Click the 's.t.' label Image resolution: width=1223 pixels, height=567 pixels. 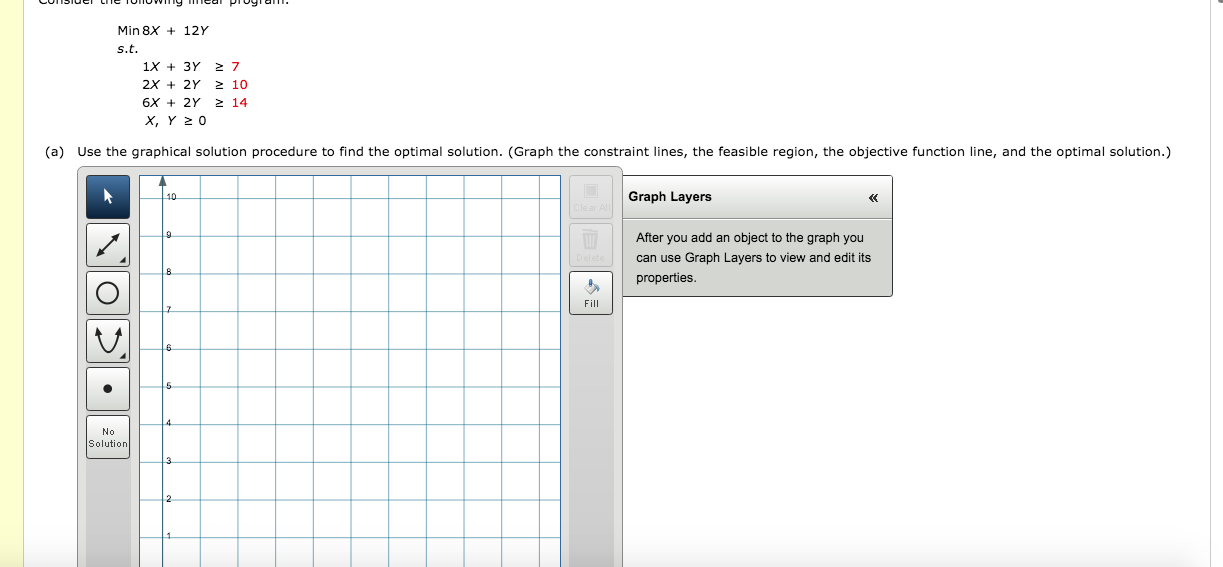tap(127, 48)
